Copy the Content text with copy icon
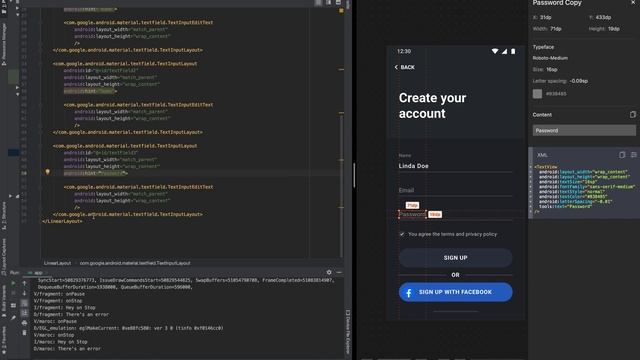Viewport: 640px width, 360px height. coord(633,115)
